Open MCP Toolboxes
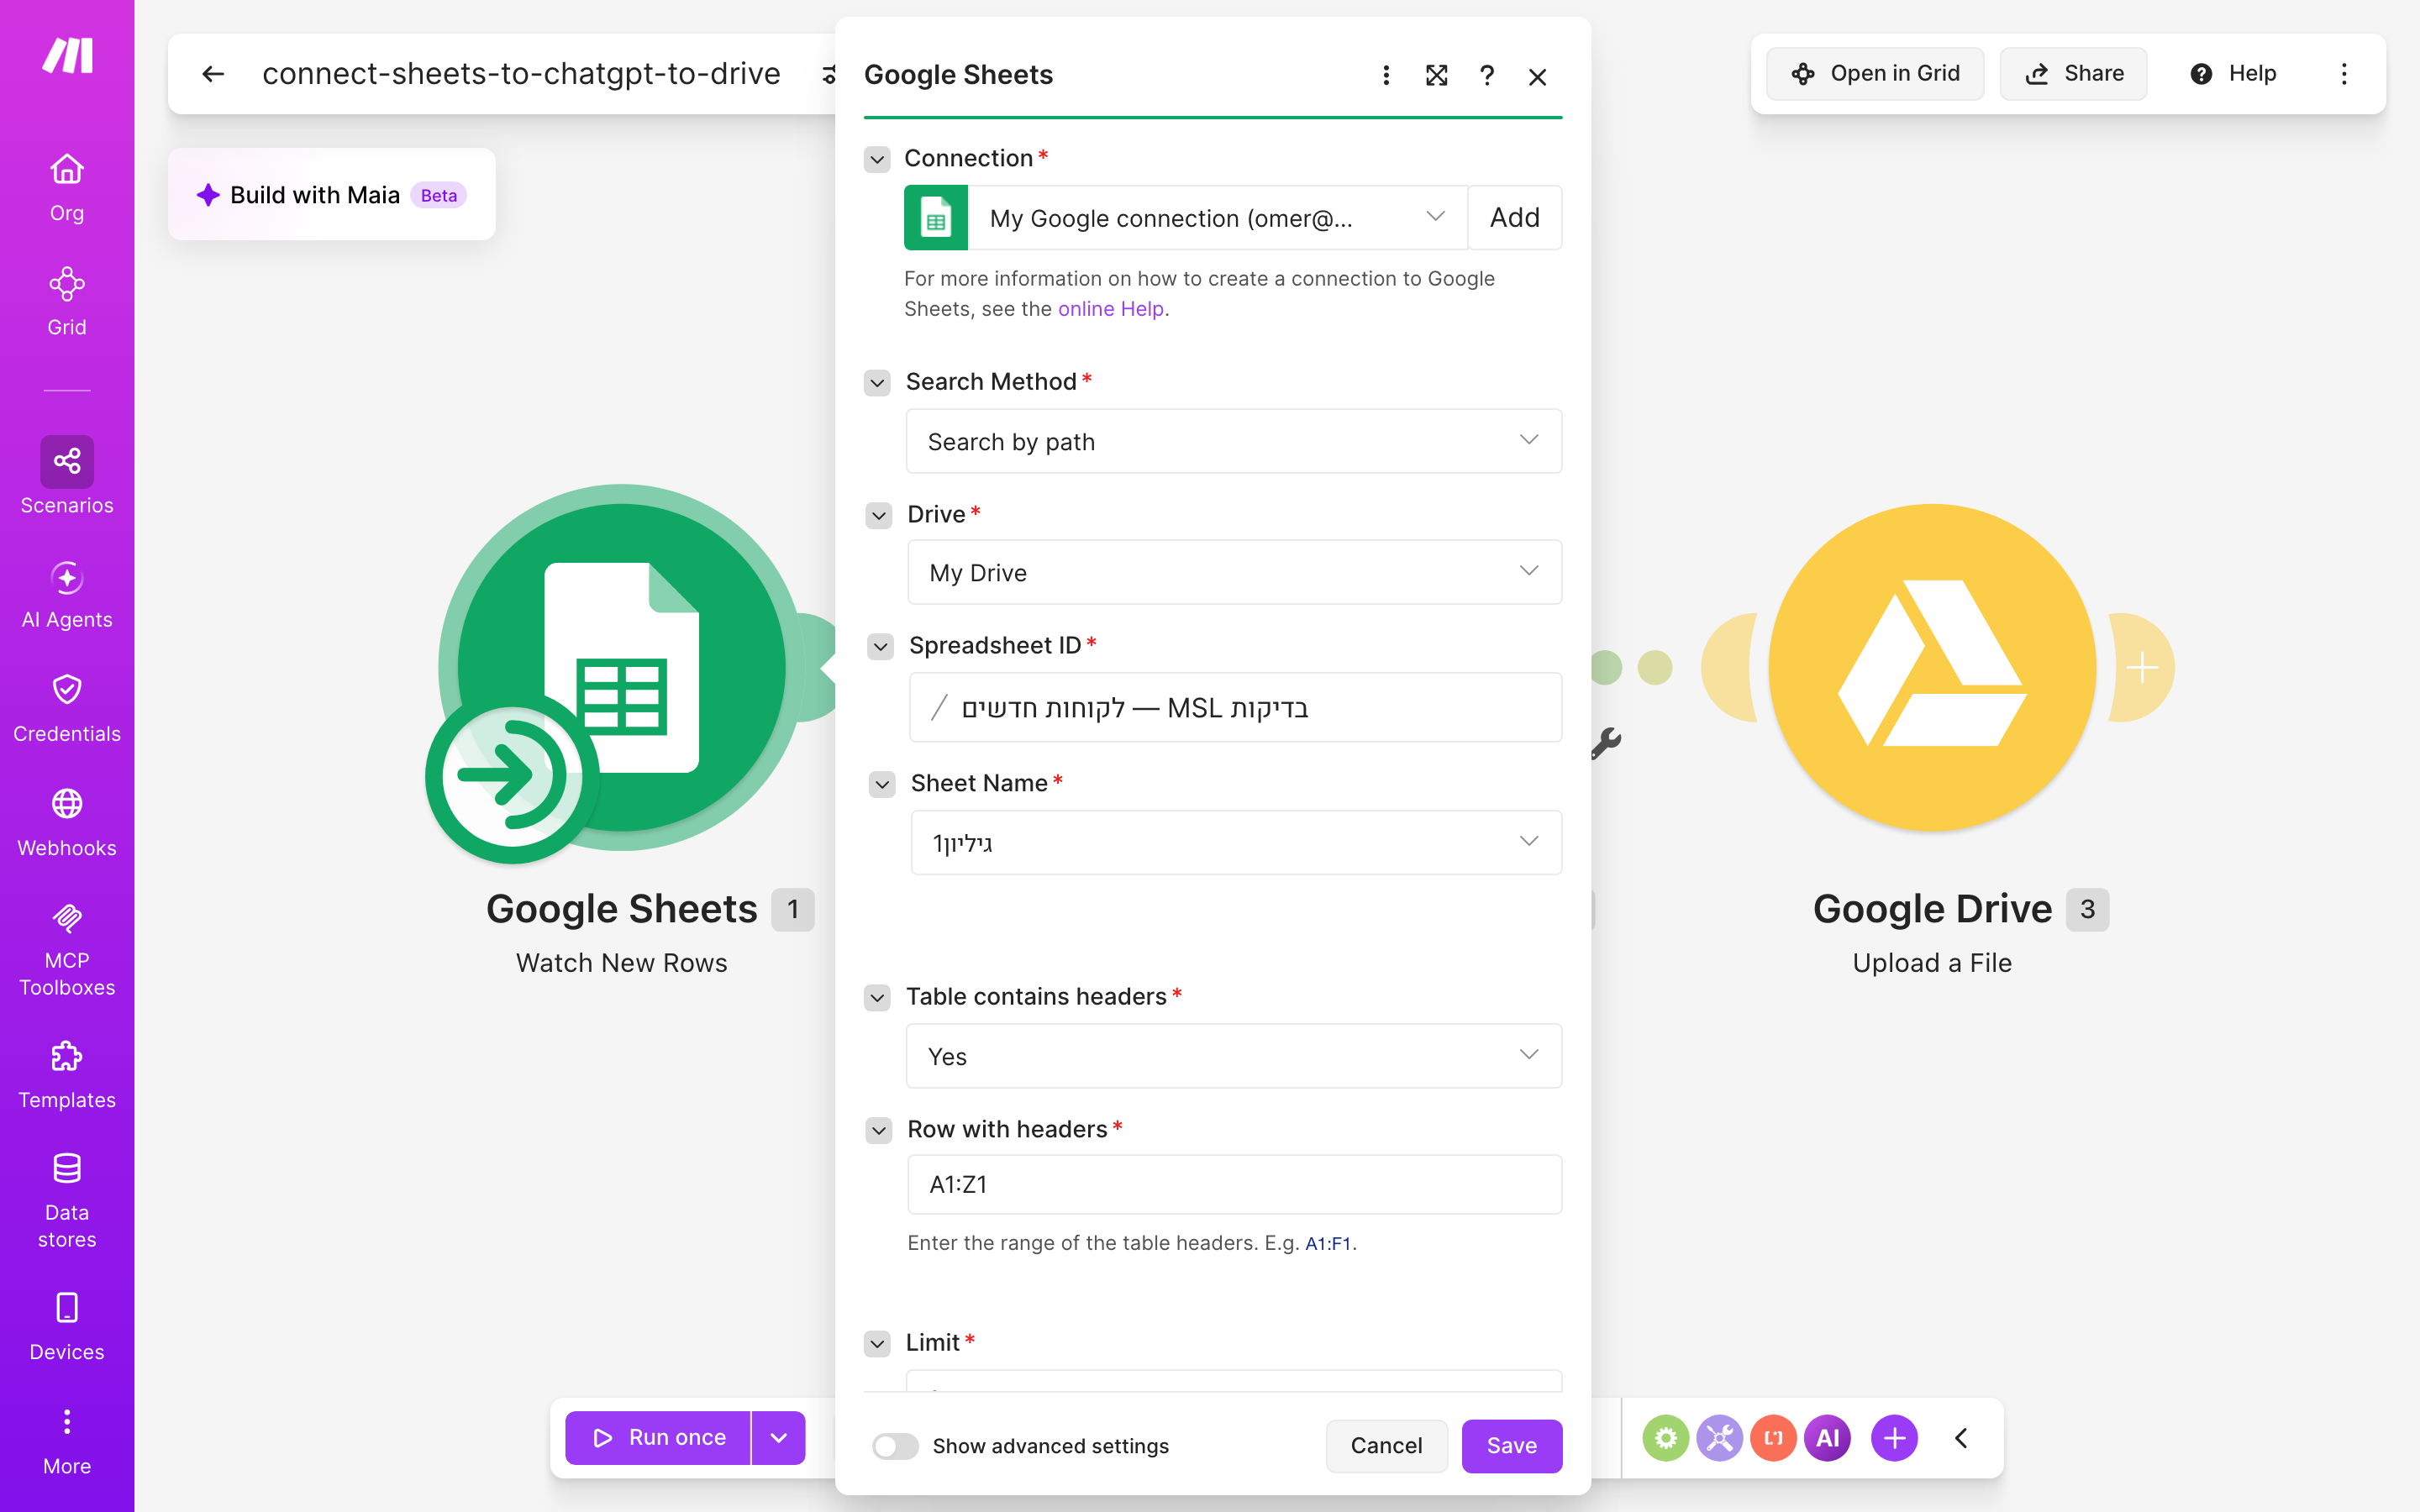This screenshot has height=1512, width=2420. point(67,949)
